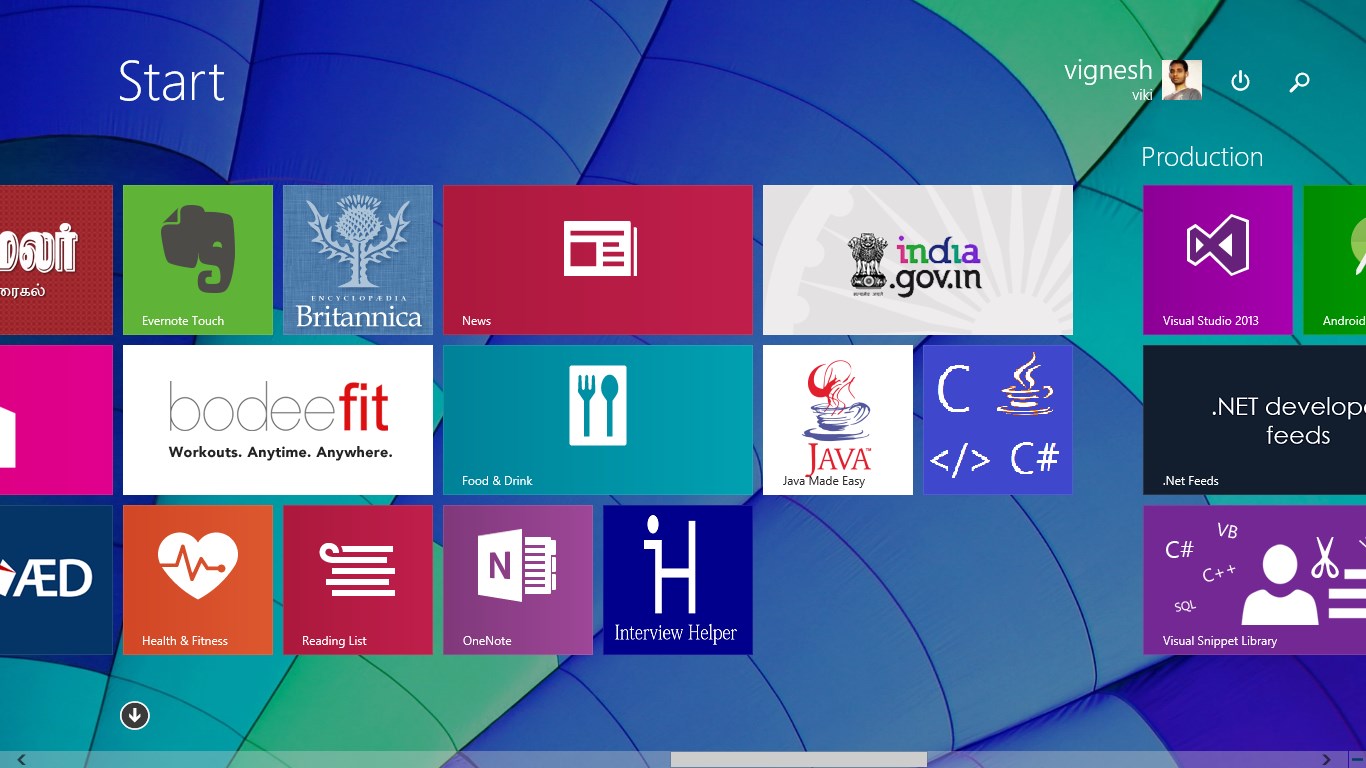1366x768 pixels.
Task: Open Visual Studio 2013 tile
Action: [1218, 260]
